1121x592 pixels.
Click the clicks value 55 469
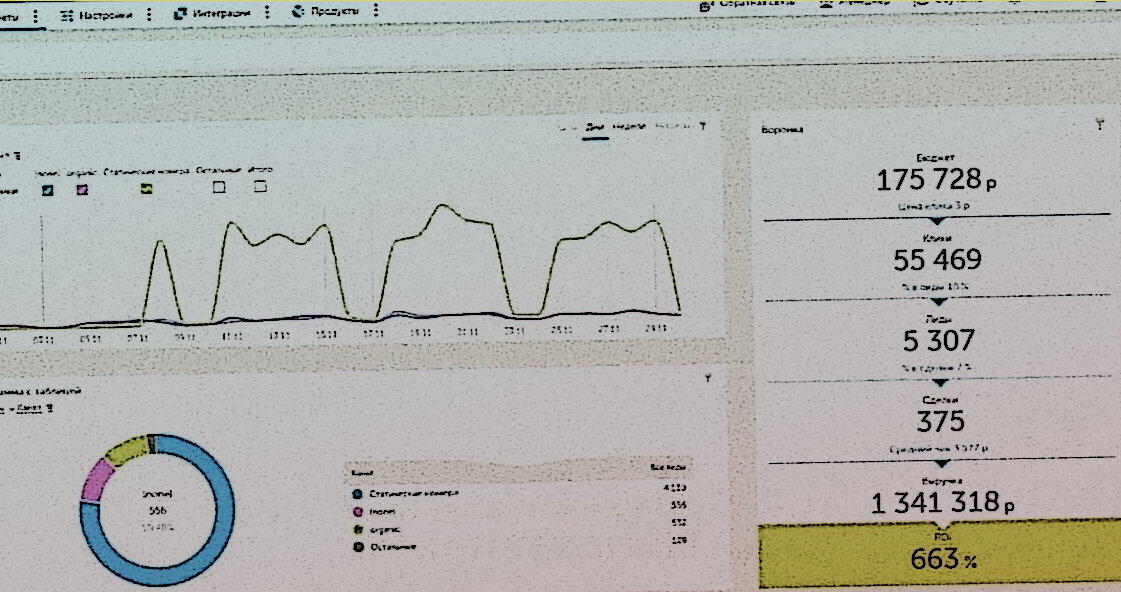coord(937,260)
